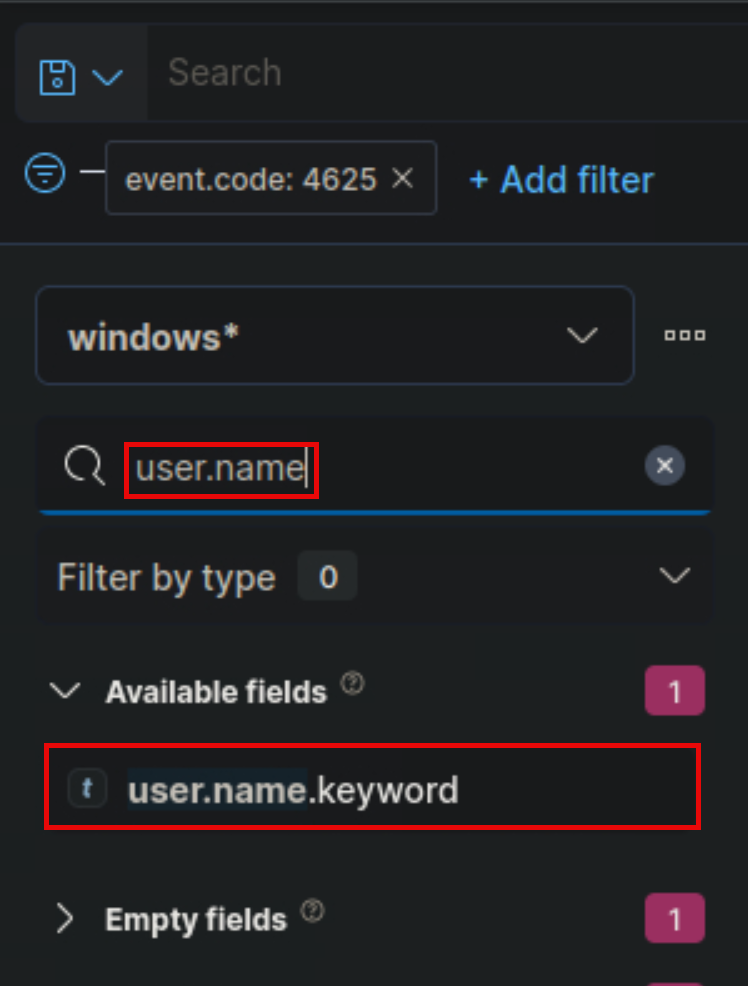Viewport: 748px width, 986px height.
Task: Expand the Empty fields section
Action: point(65,918)
